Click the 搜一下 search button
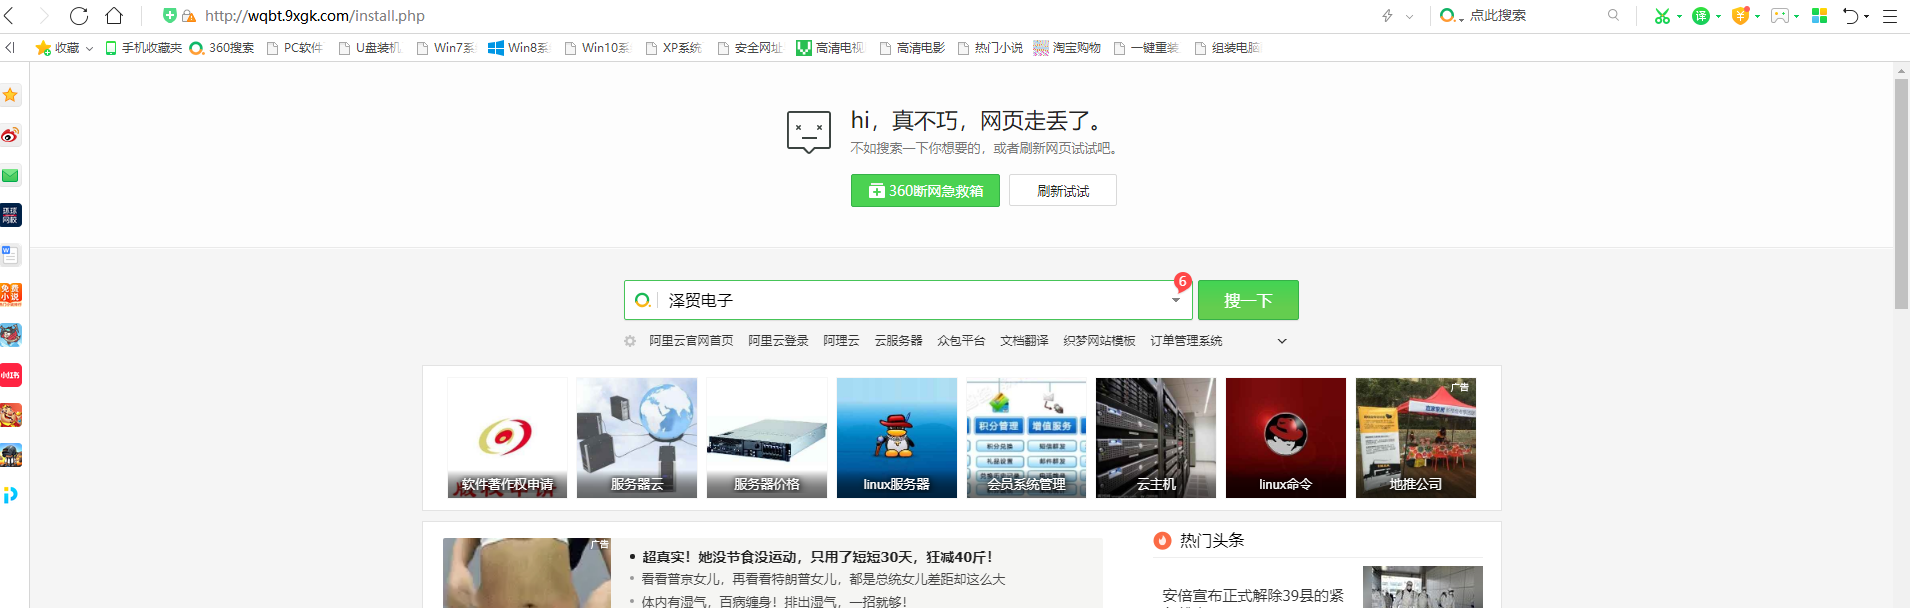 [1248, 300]
